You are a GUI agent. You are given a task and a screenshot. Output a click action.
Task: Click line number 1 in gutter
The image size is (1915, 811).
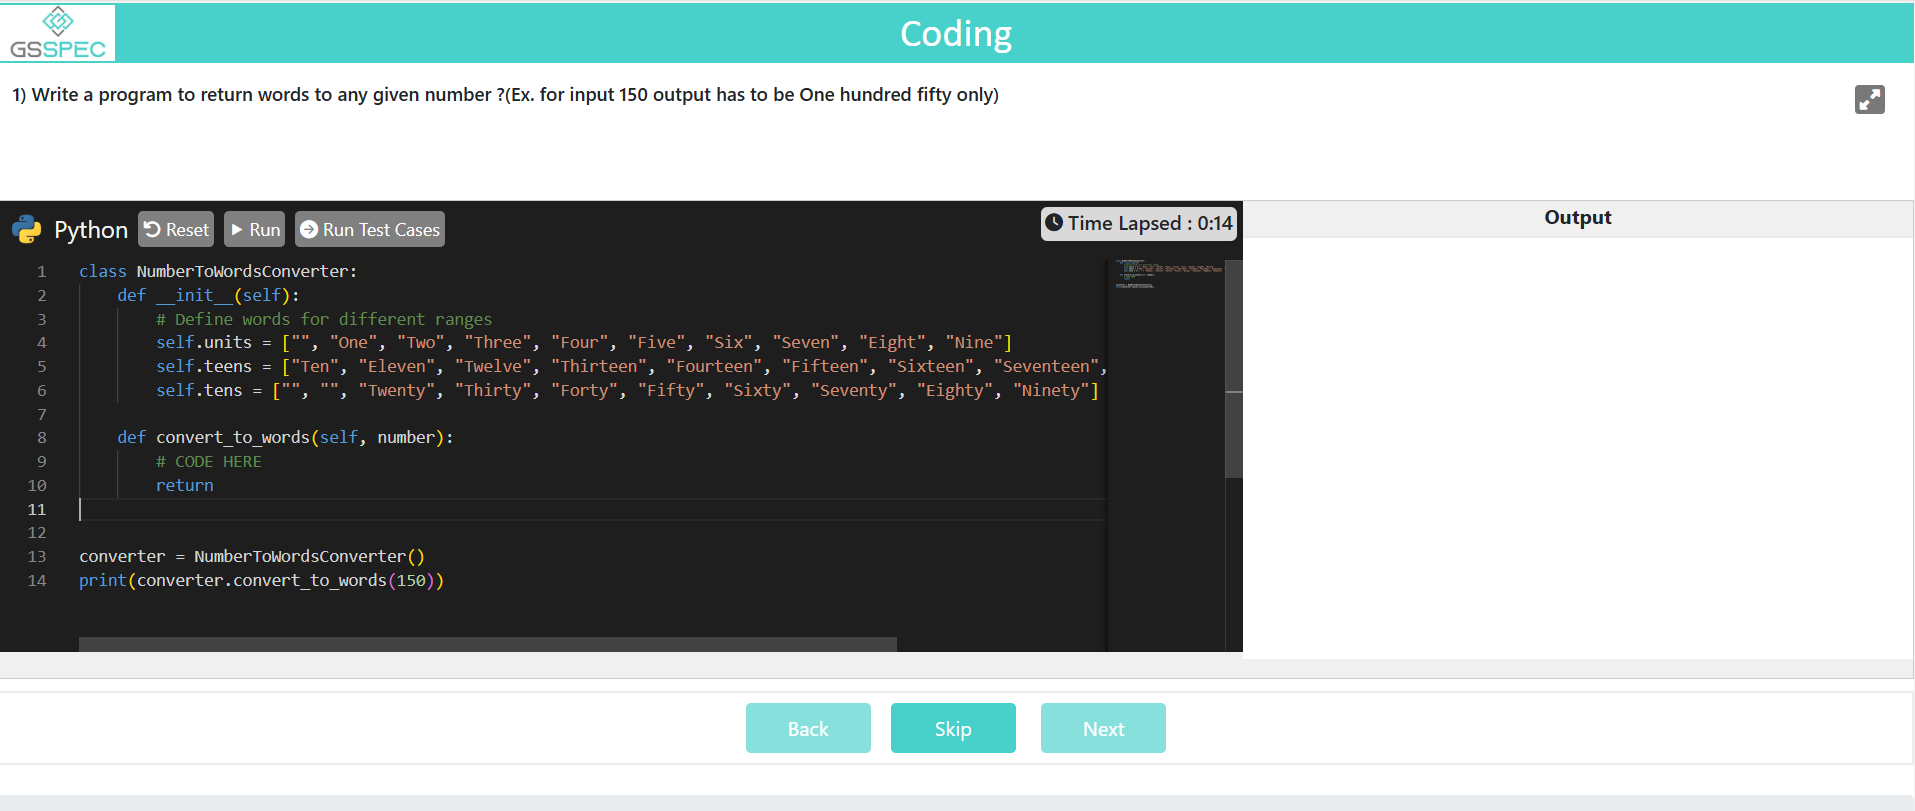tap(41, 271)
